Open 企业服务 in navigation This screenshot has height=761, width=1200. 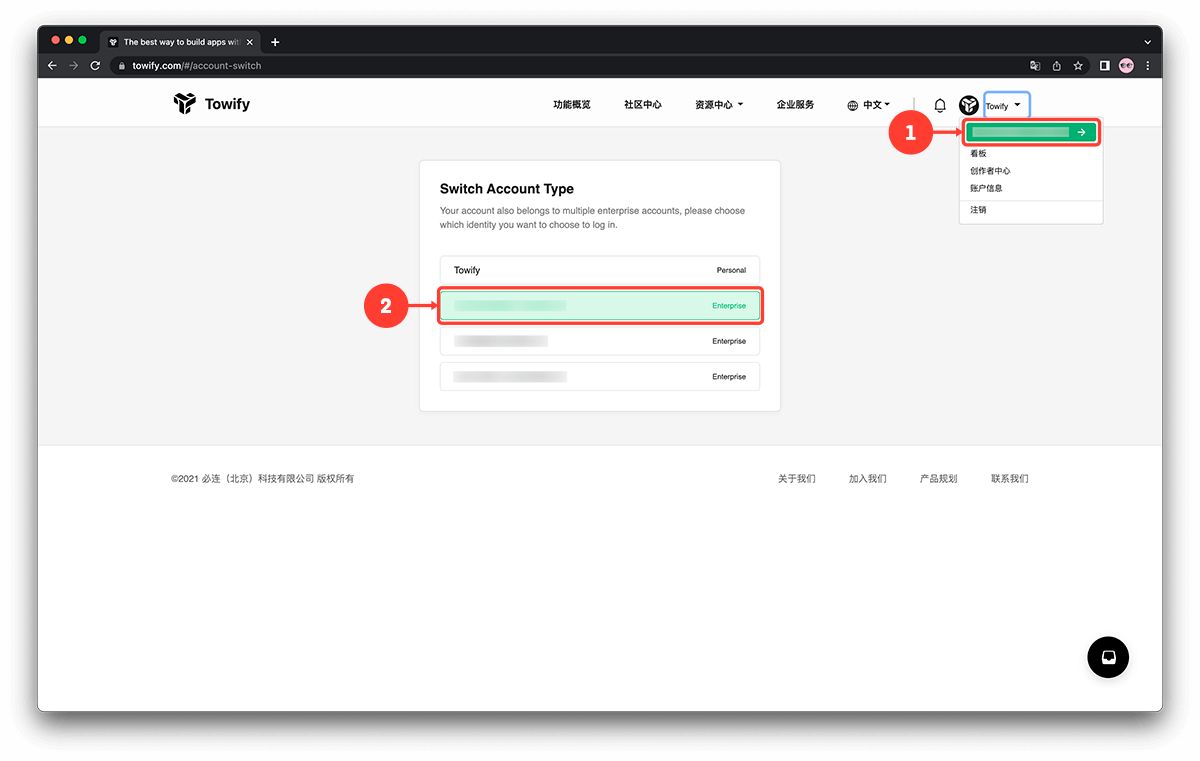tap(795, 105)
